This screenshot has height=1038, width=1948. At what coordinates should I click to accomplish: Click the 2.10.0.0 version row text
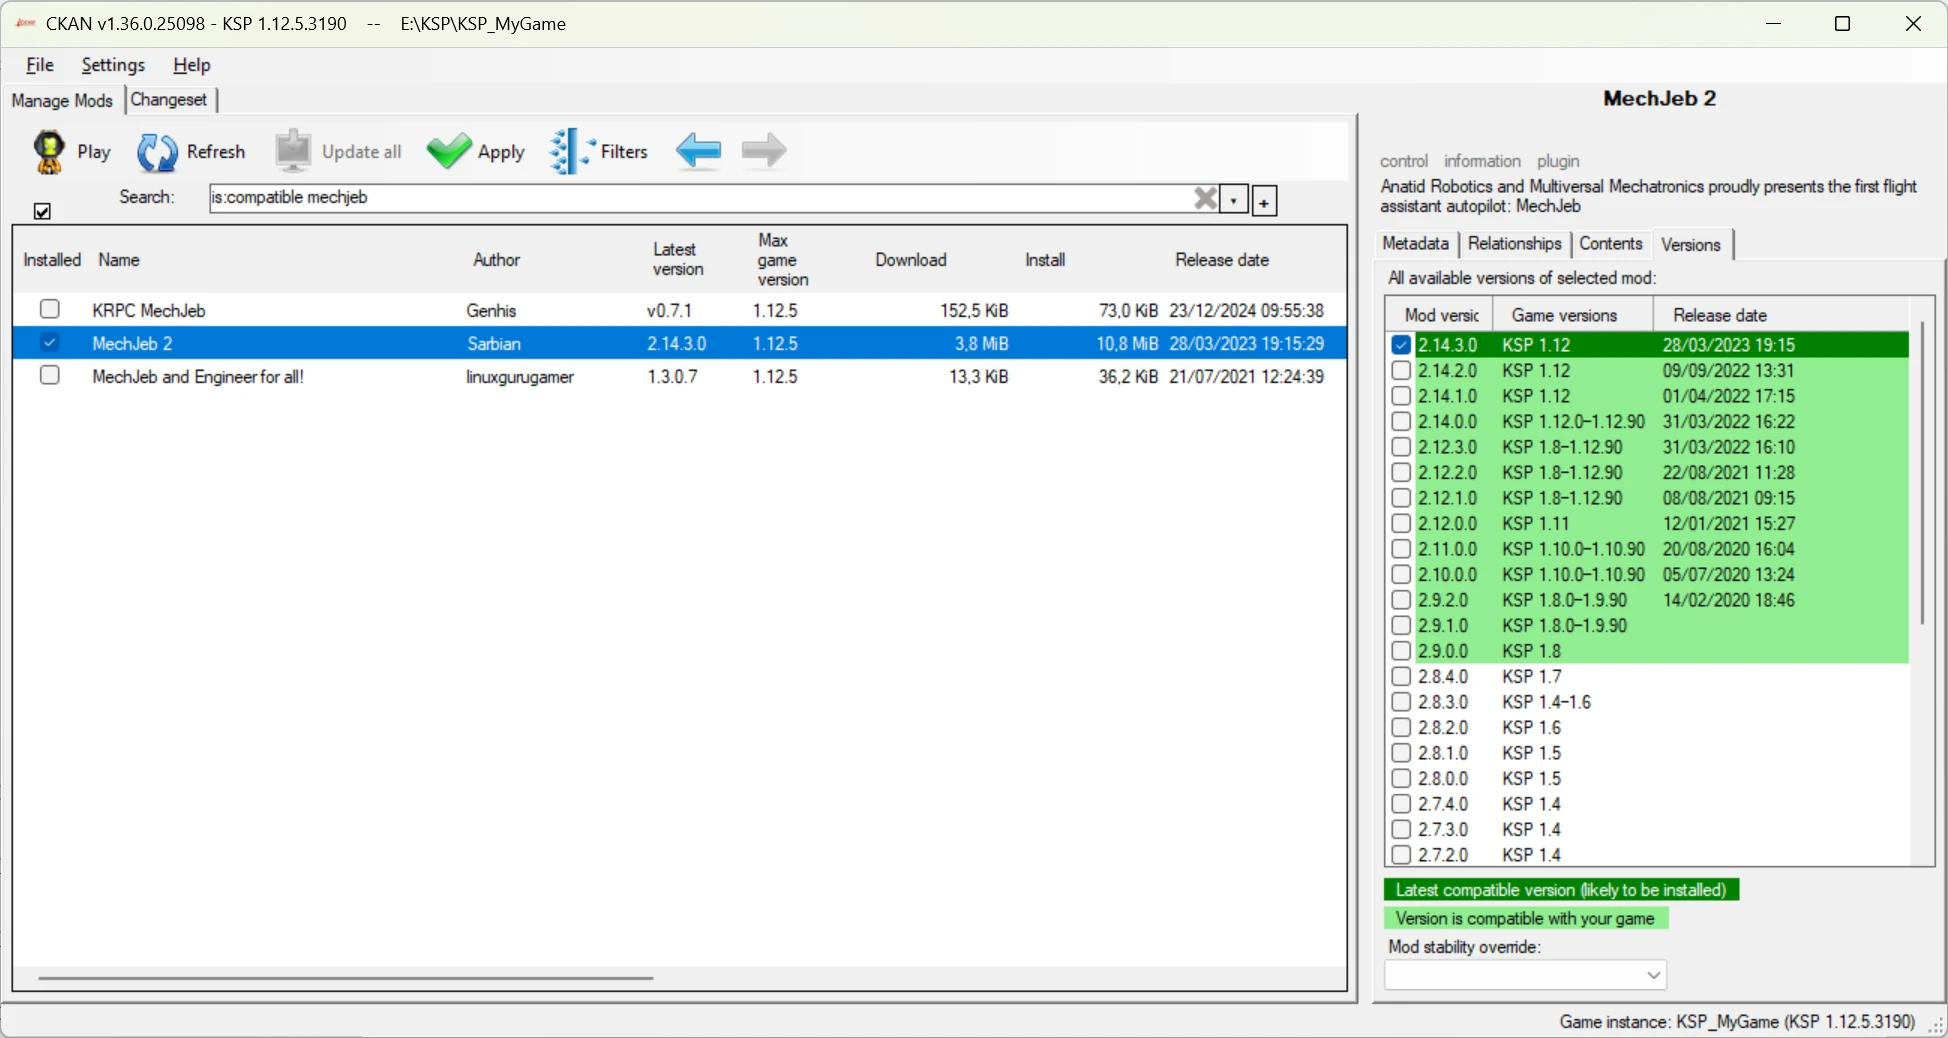coord(1447,575)
